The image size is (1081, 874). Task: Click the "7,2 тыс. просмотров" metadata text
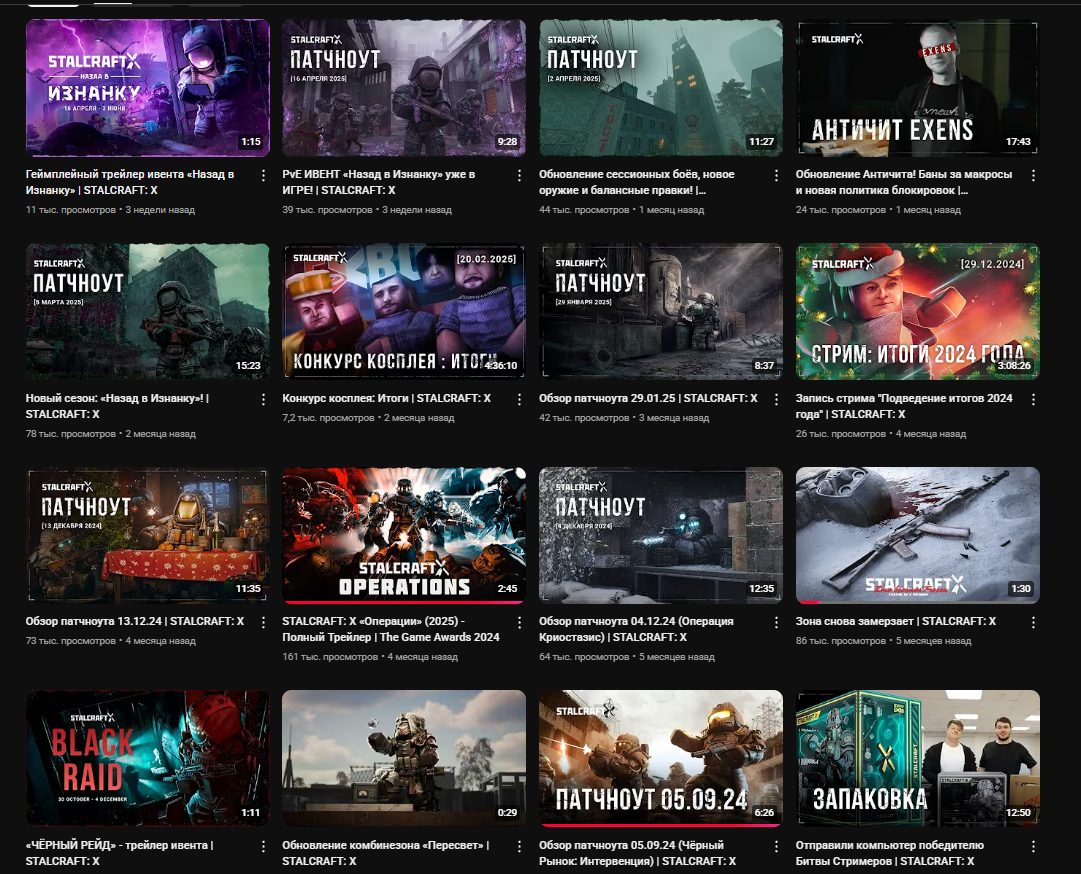point(328,418)
